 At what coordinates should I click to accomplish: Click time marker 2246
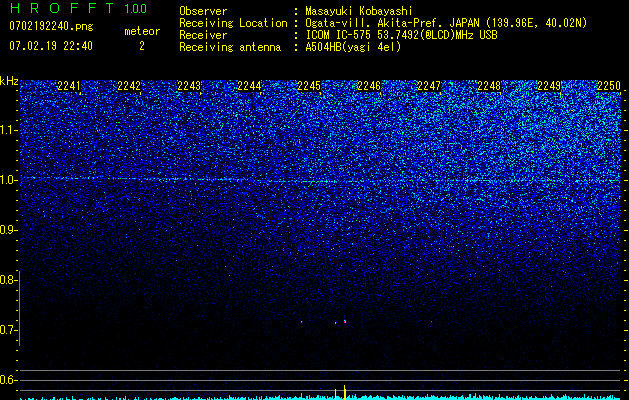point(369,86)
